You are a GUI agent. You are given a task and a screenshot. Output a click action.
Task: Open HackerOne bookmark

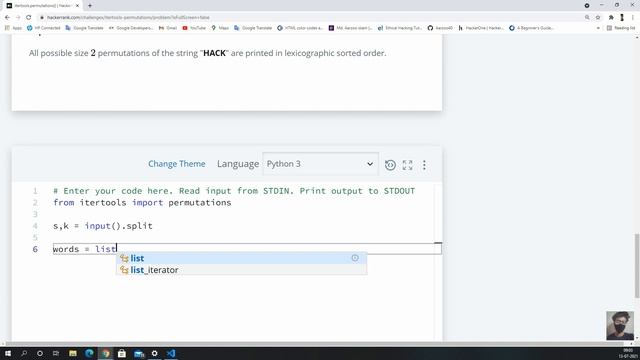[481, 28]
